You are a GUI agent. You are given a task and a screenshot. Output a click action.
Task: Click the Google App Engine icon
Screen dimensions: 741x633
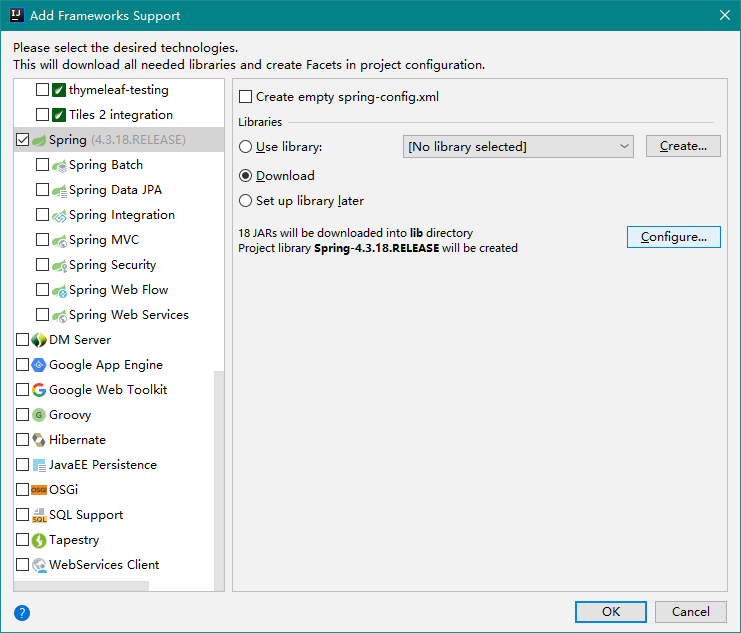point(40,365)
